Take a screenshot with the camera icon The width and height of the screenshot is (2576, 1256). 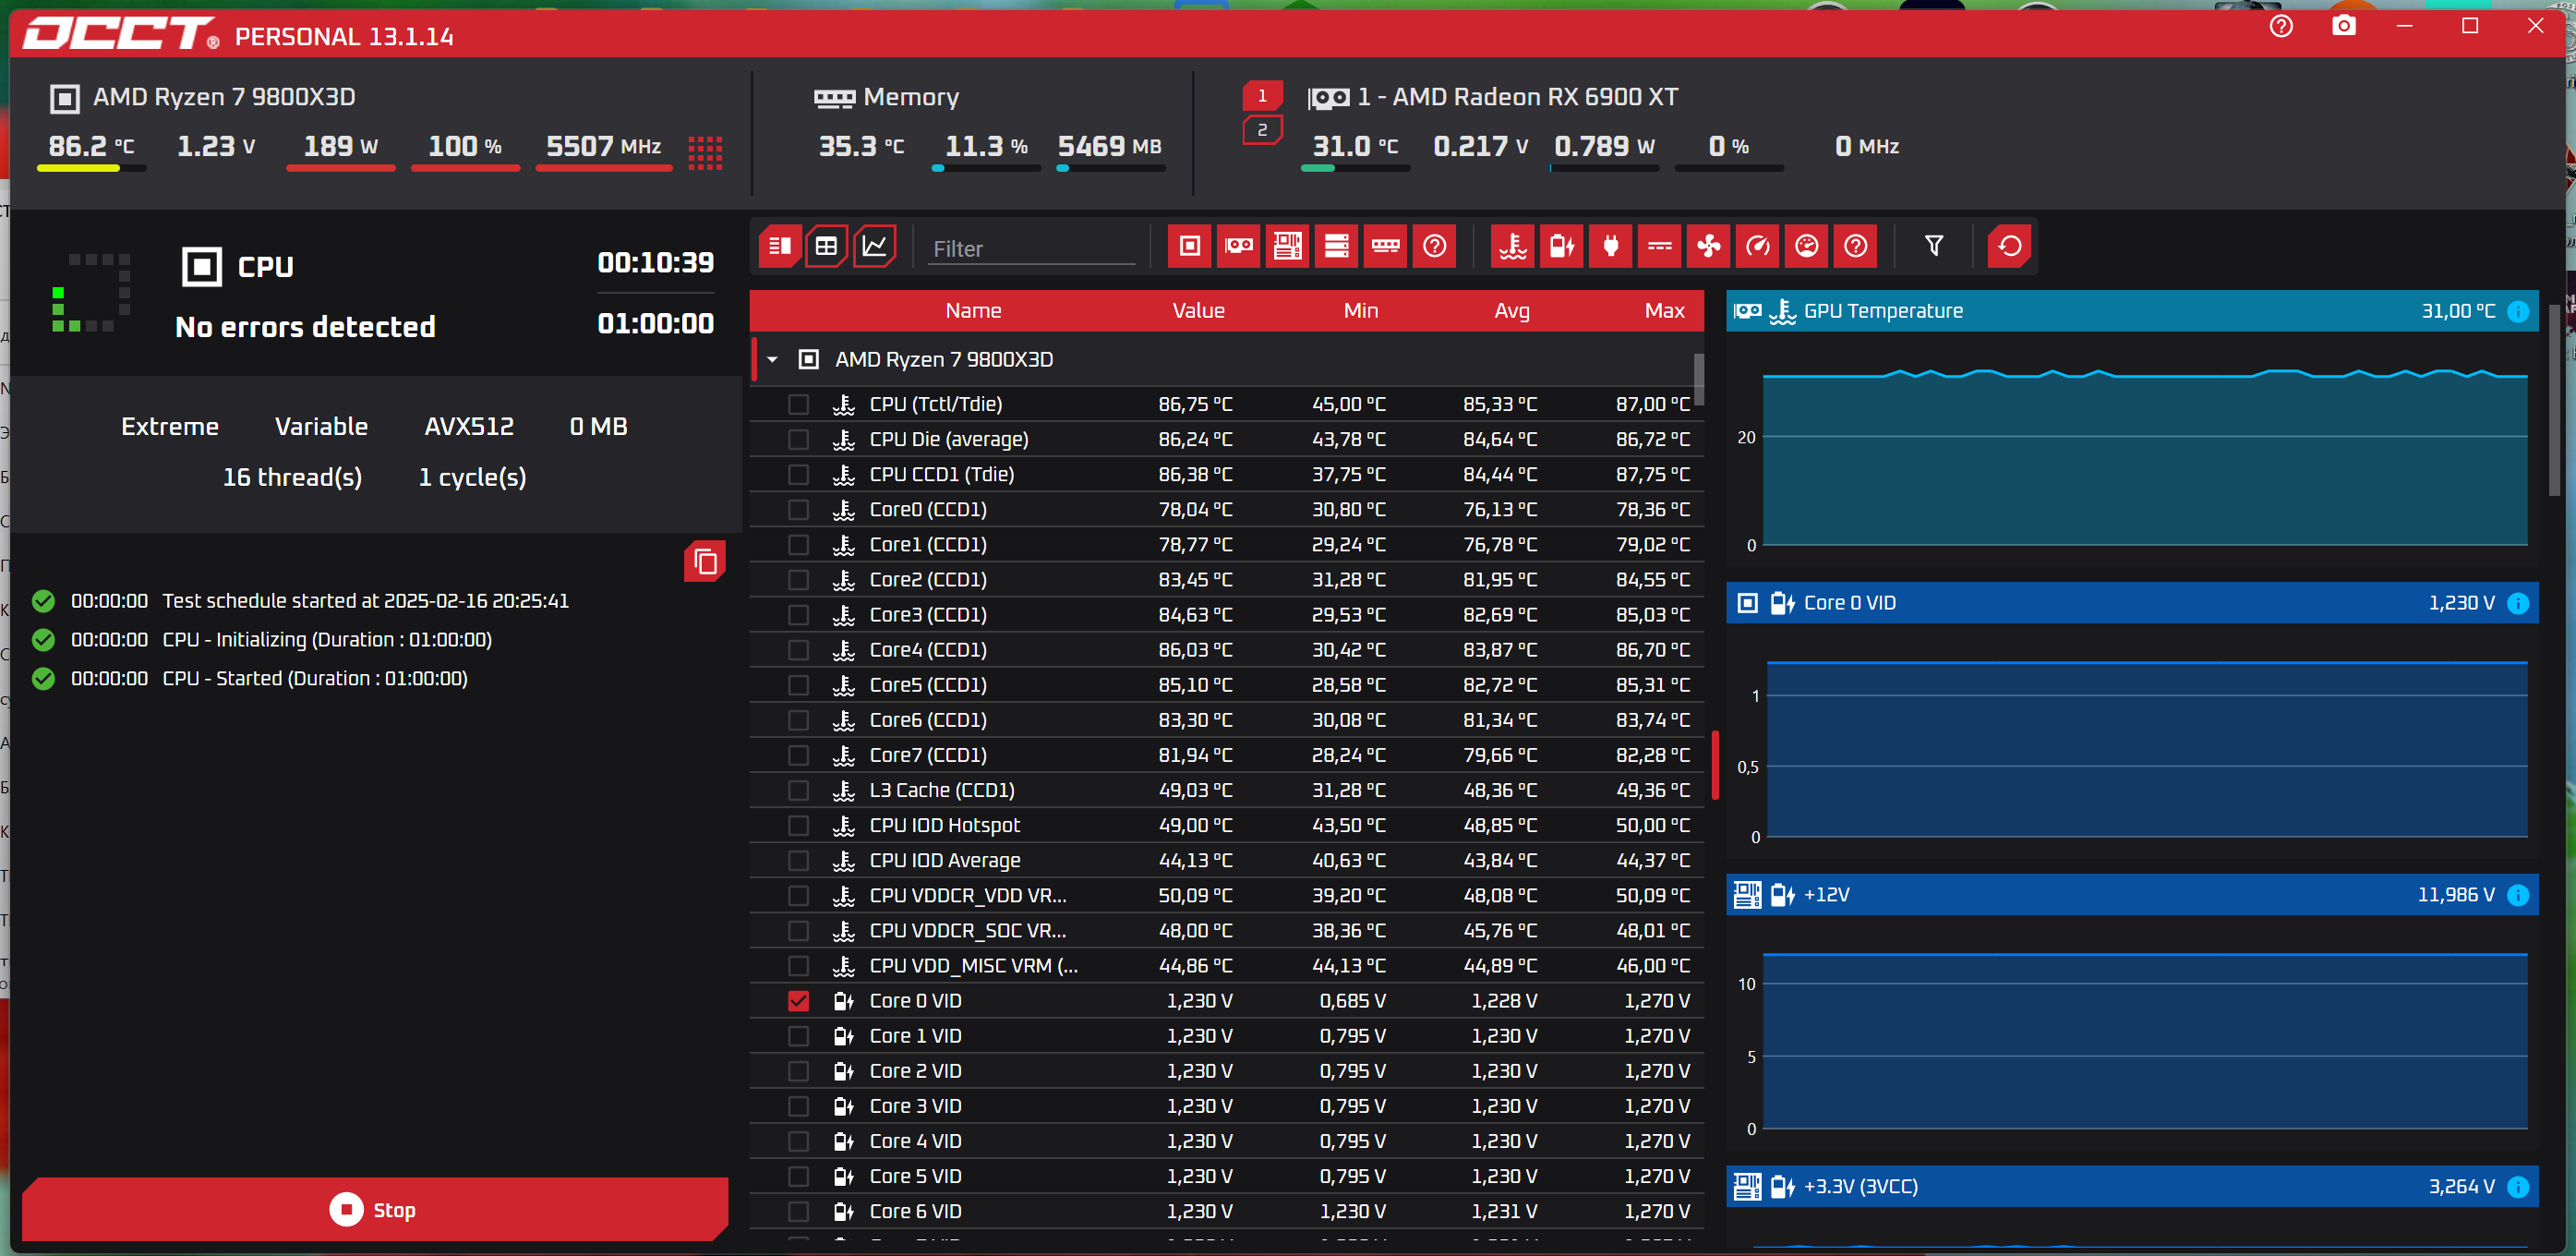pos(2343,26)
